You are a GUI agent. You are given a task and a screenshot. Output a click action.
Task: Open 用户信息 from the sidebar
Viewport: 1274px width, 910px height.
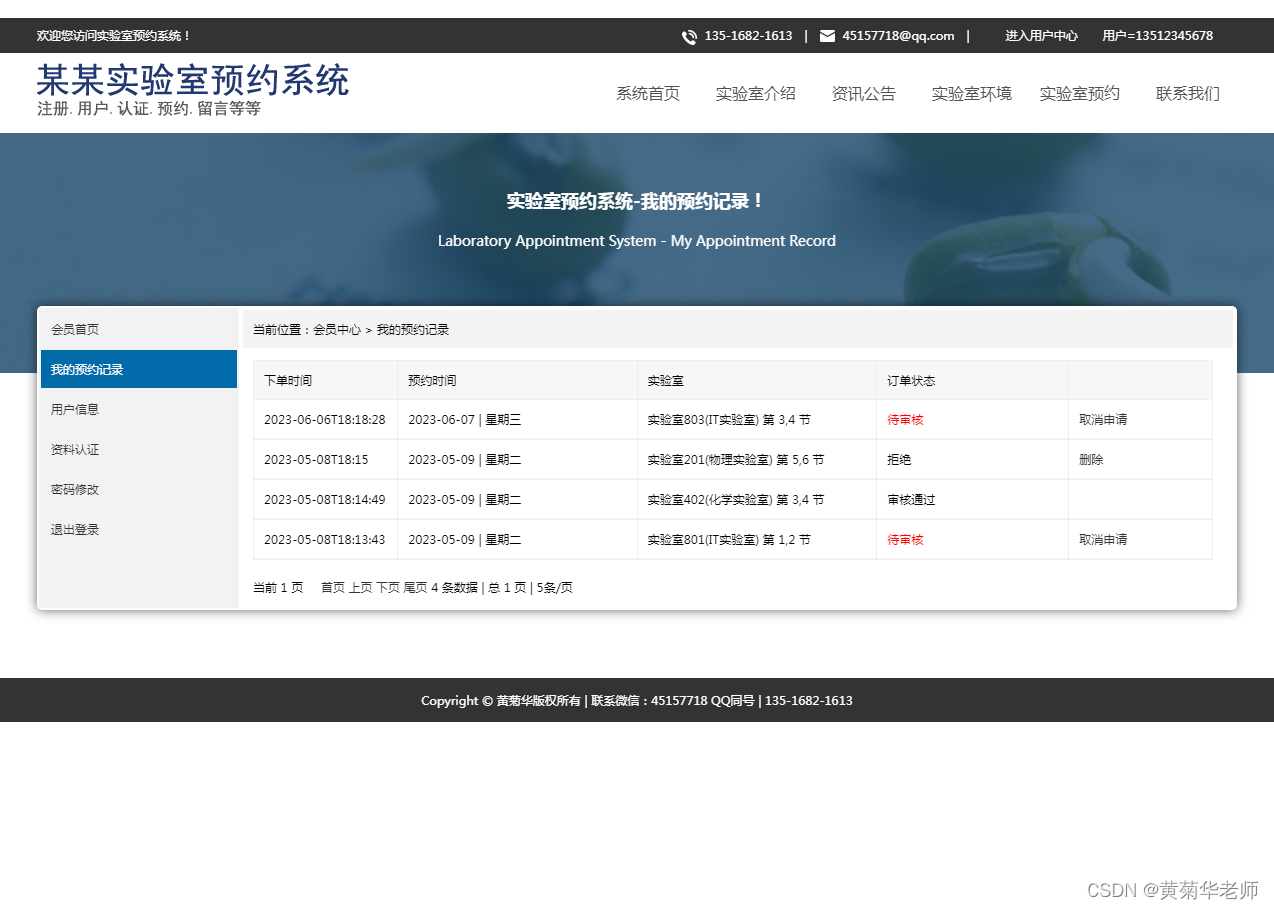click(x=74, y=409)
